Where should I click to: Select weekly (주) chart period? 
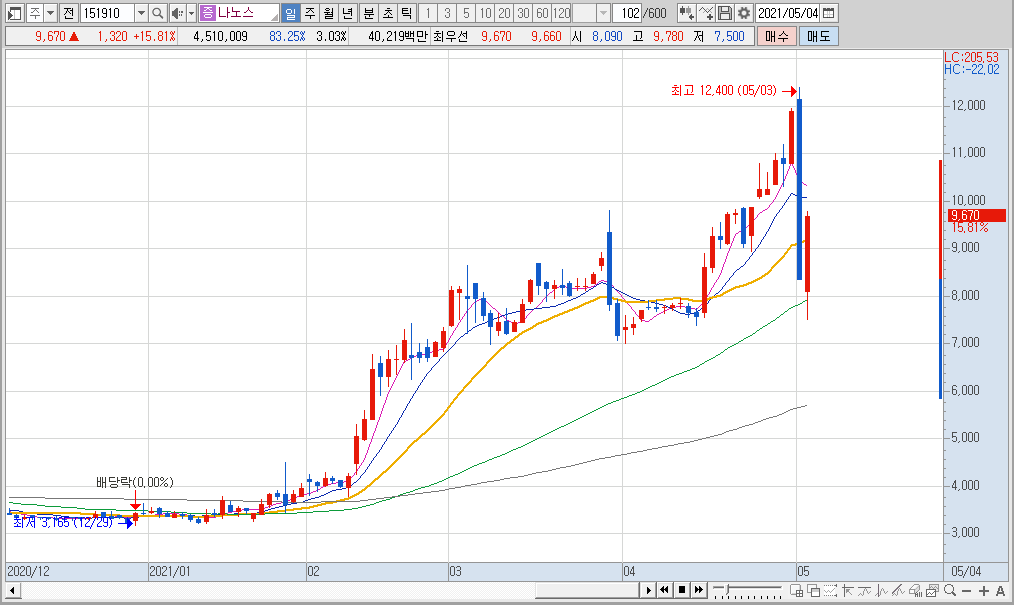(x=310, y=13)
